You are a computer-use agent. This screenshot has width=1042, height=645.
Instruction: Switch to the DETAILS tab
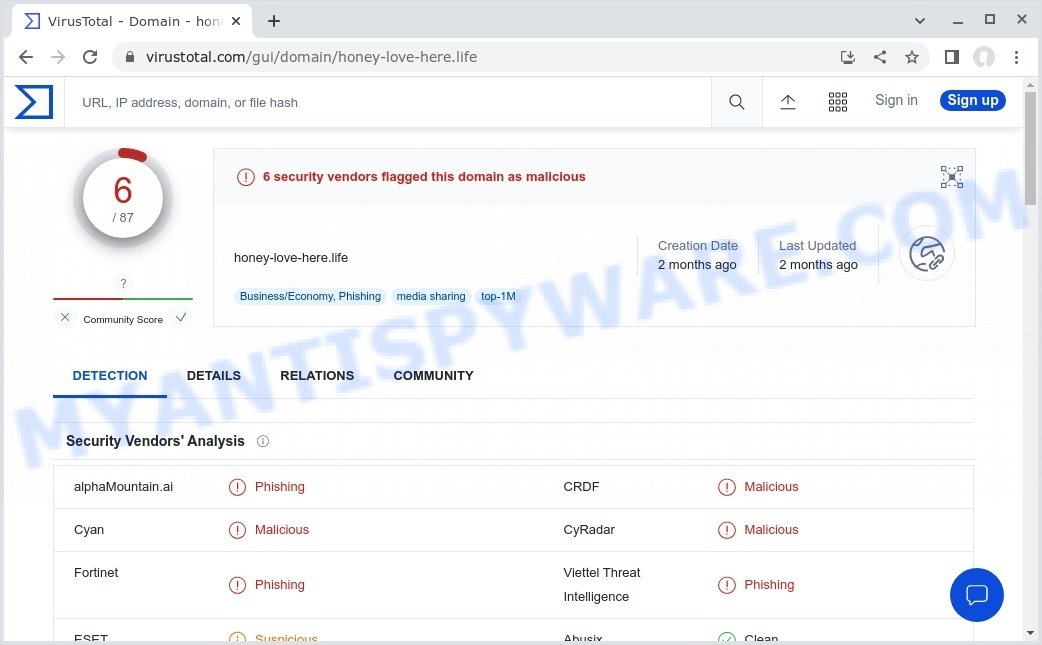click(x=213, y=376)
